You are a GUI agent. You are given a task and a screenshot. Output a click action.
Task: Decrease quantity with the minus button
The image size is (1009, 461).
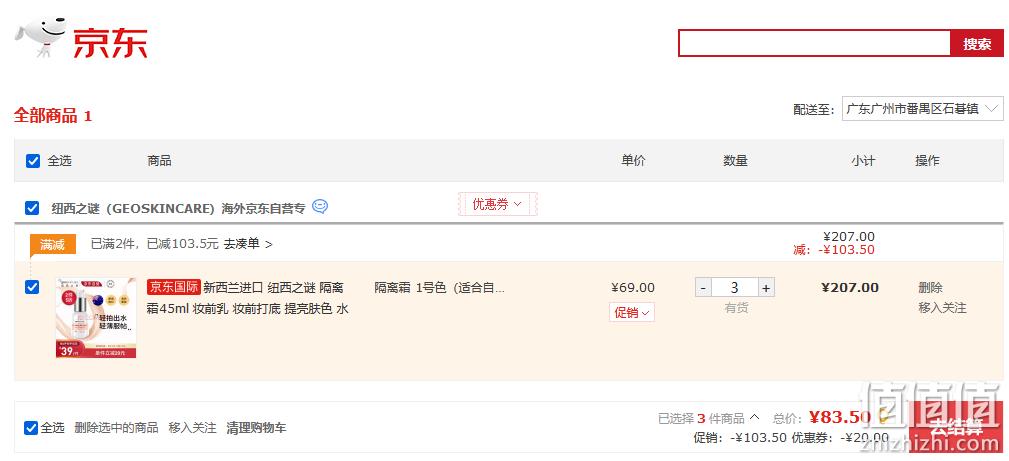pos(703,288)
